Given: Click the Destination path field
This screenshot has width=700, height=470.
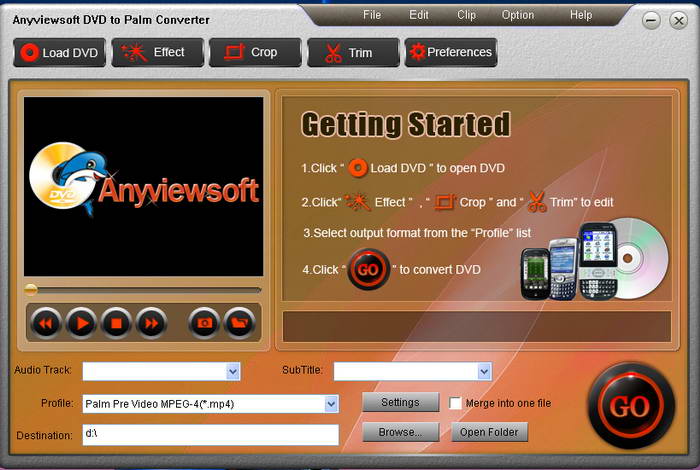Looking at the screenshot, I should [211, 435].
